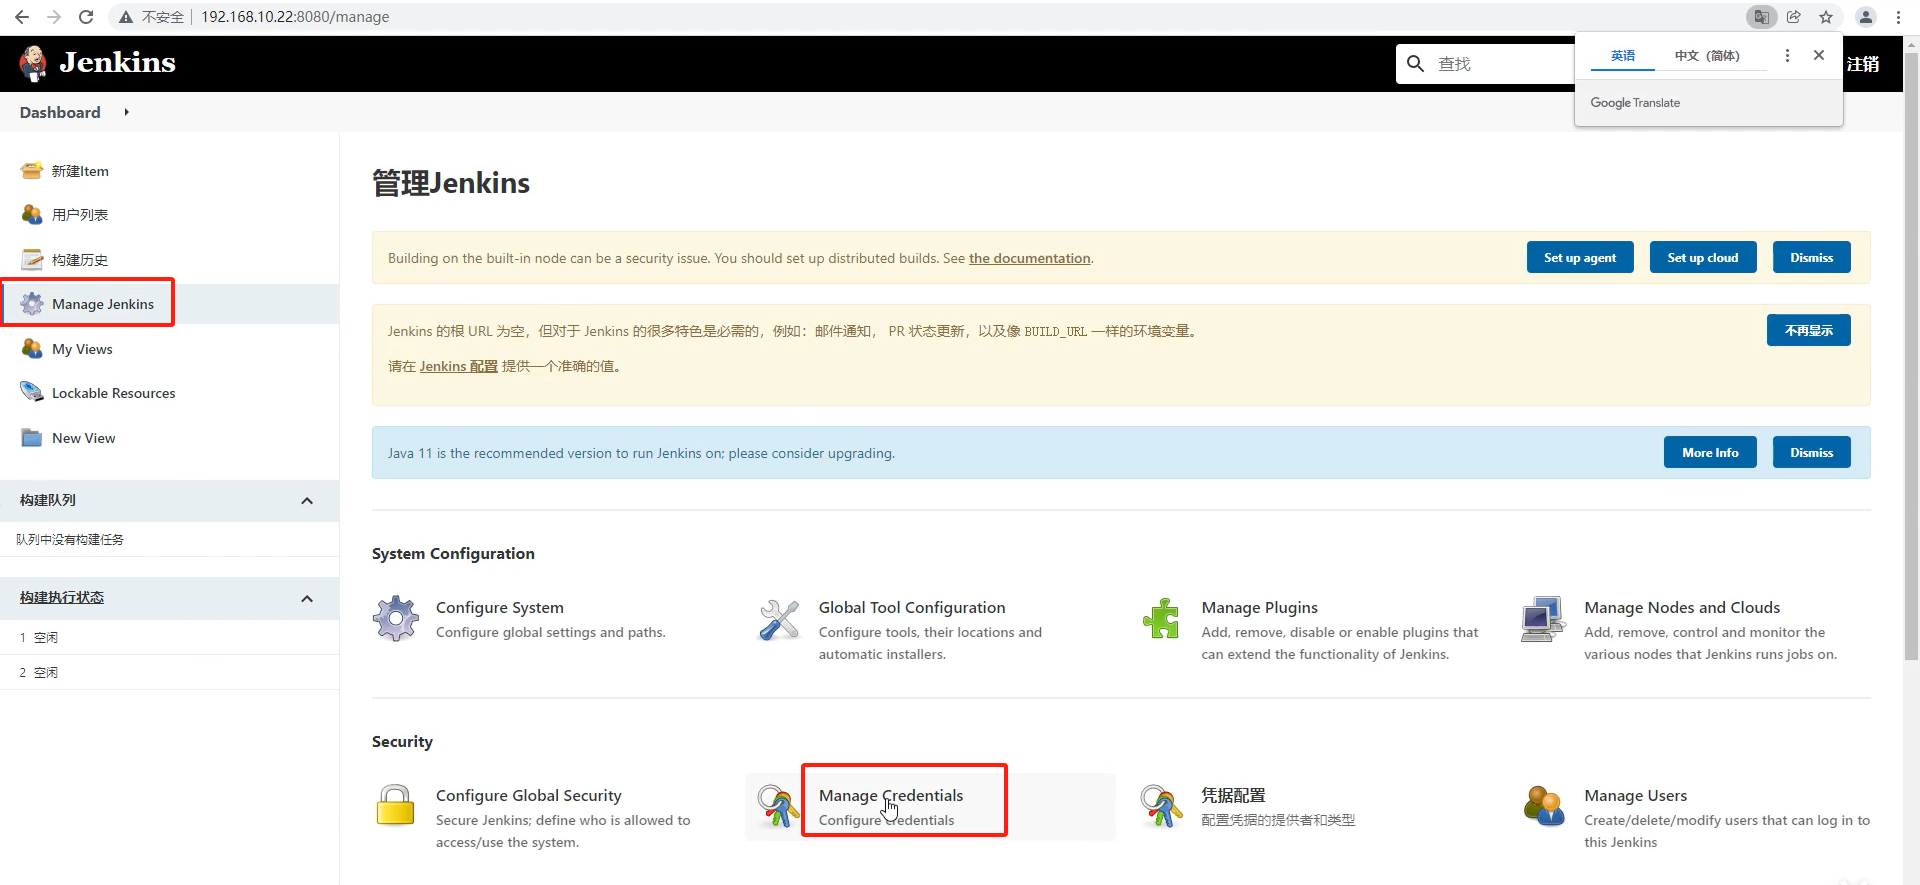Image resolution: width=1920 pixels, height=885 pixels.
Task: Click the Set up cloud button
Action: [1703, 257]
